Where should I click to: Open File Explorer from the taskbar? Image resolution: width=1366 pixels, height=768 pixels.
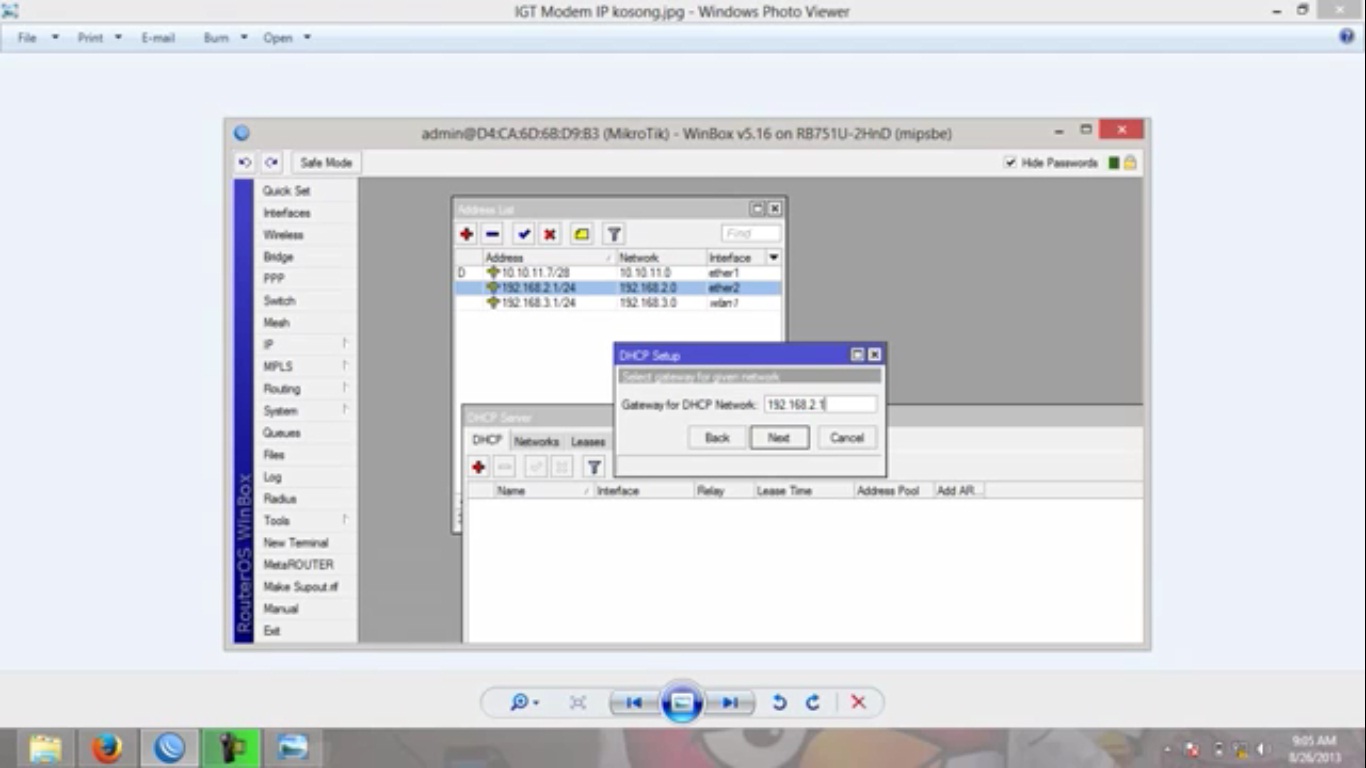(x=46, y=748)
